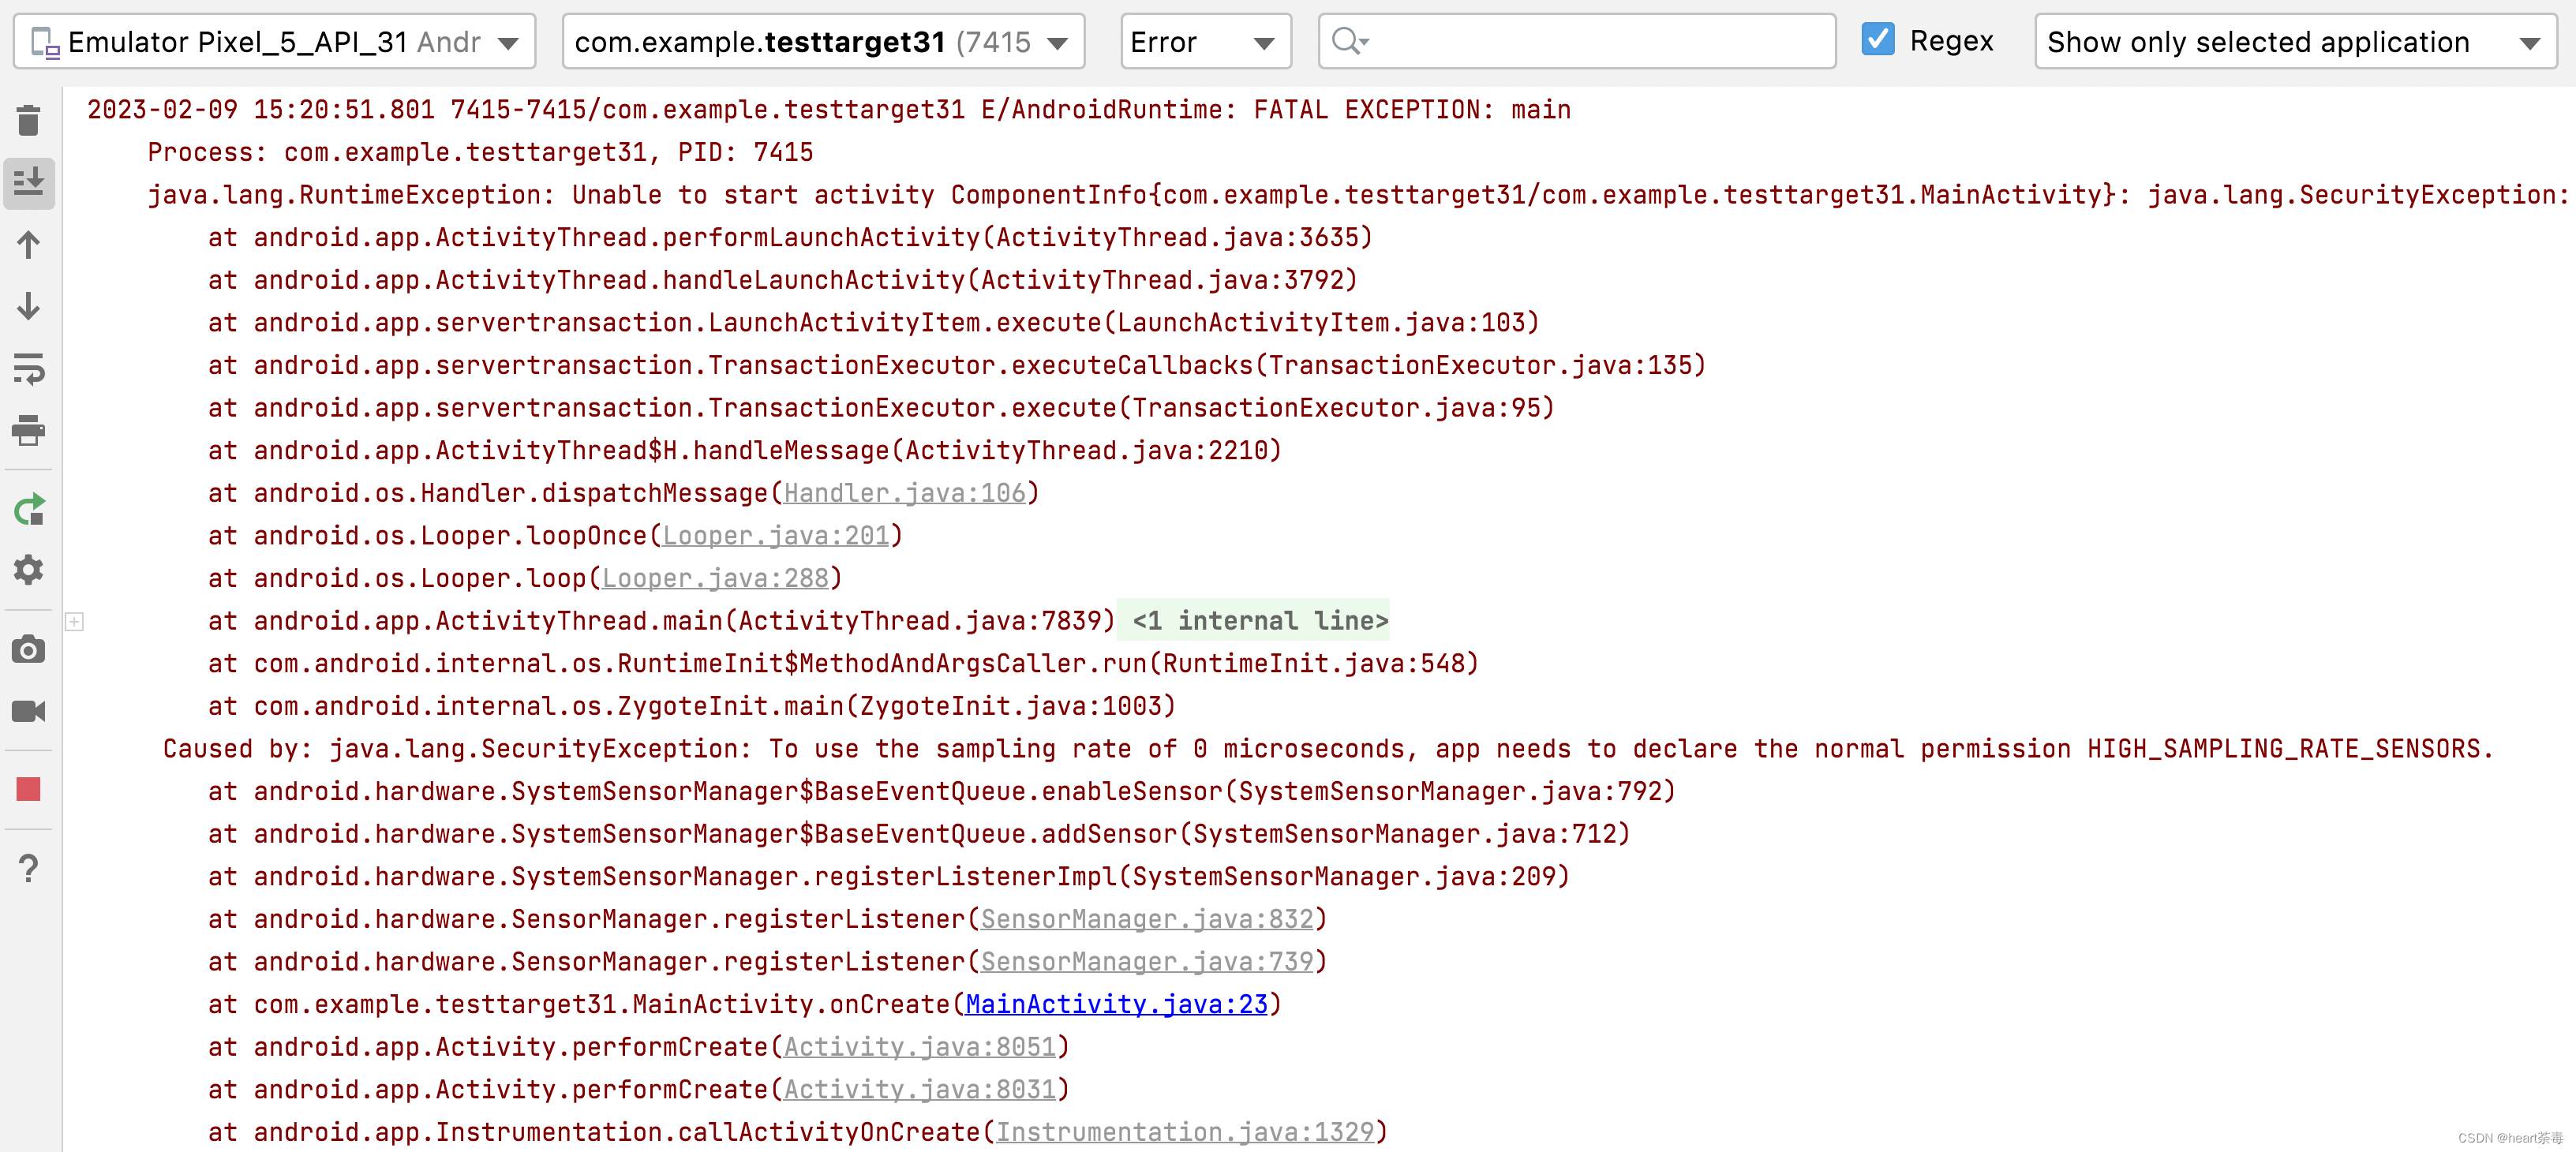Viewport: 2576px width, 1152px height.
Task: Restart logcat with green arrow icon
Action: (28, 510)
